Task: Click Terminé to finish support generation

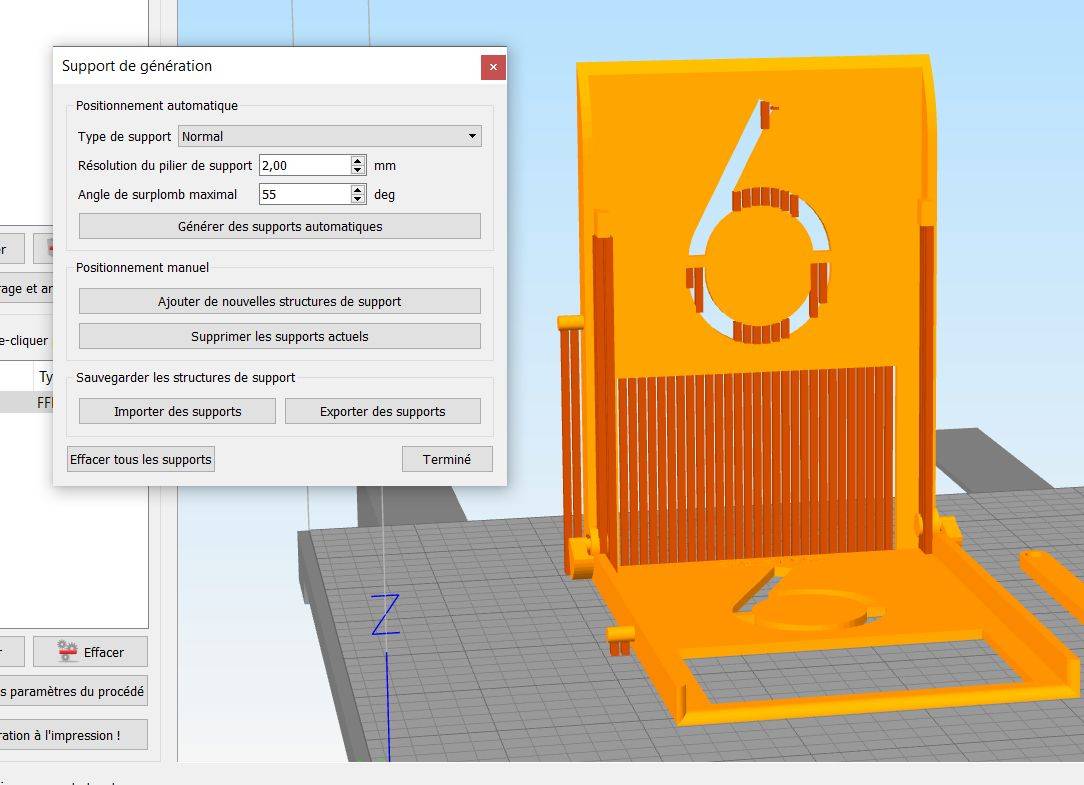Action: [446, 459]
